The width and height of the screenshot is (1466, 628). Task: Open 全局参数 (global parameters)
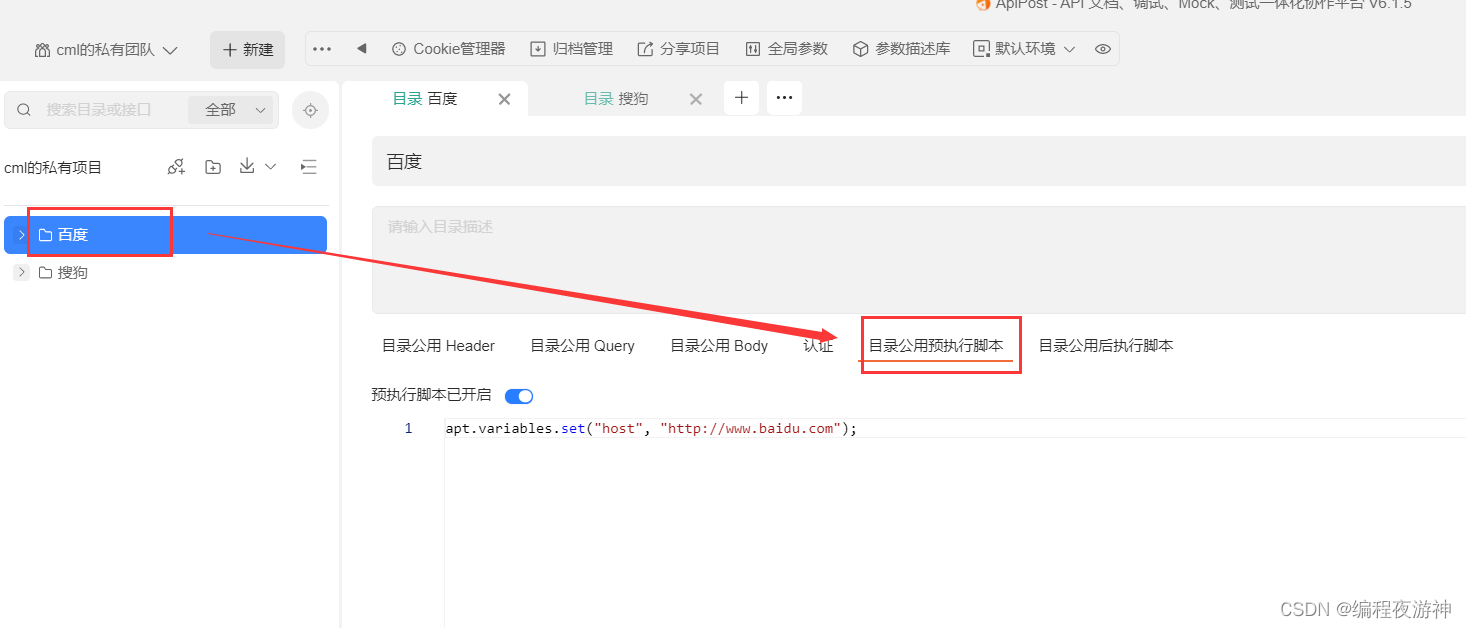pyautogui.click(x=787, y=48)
